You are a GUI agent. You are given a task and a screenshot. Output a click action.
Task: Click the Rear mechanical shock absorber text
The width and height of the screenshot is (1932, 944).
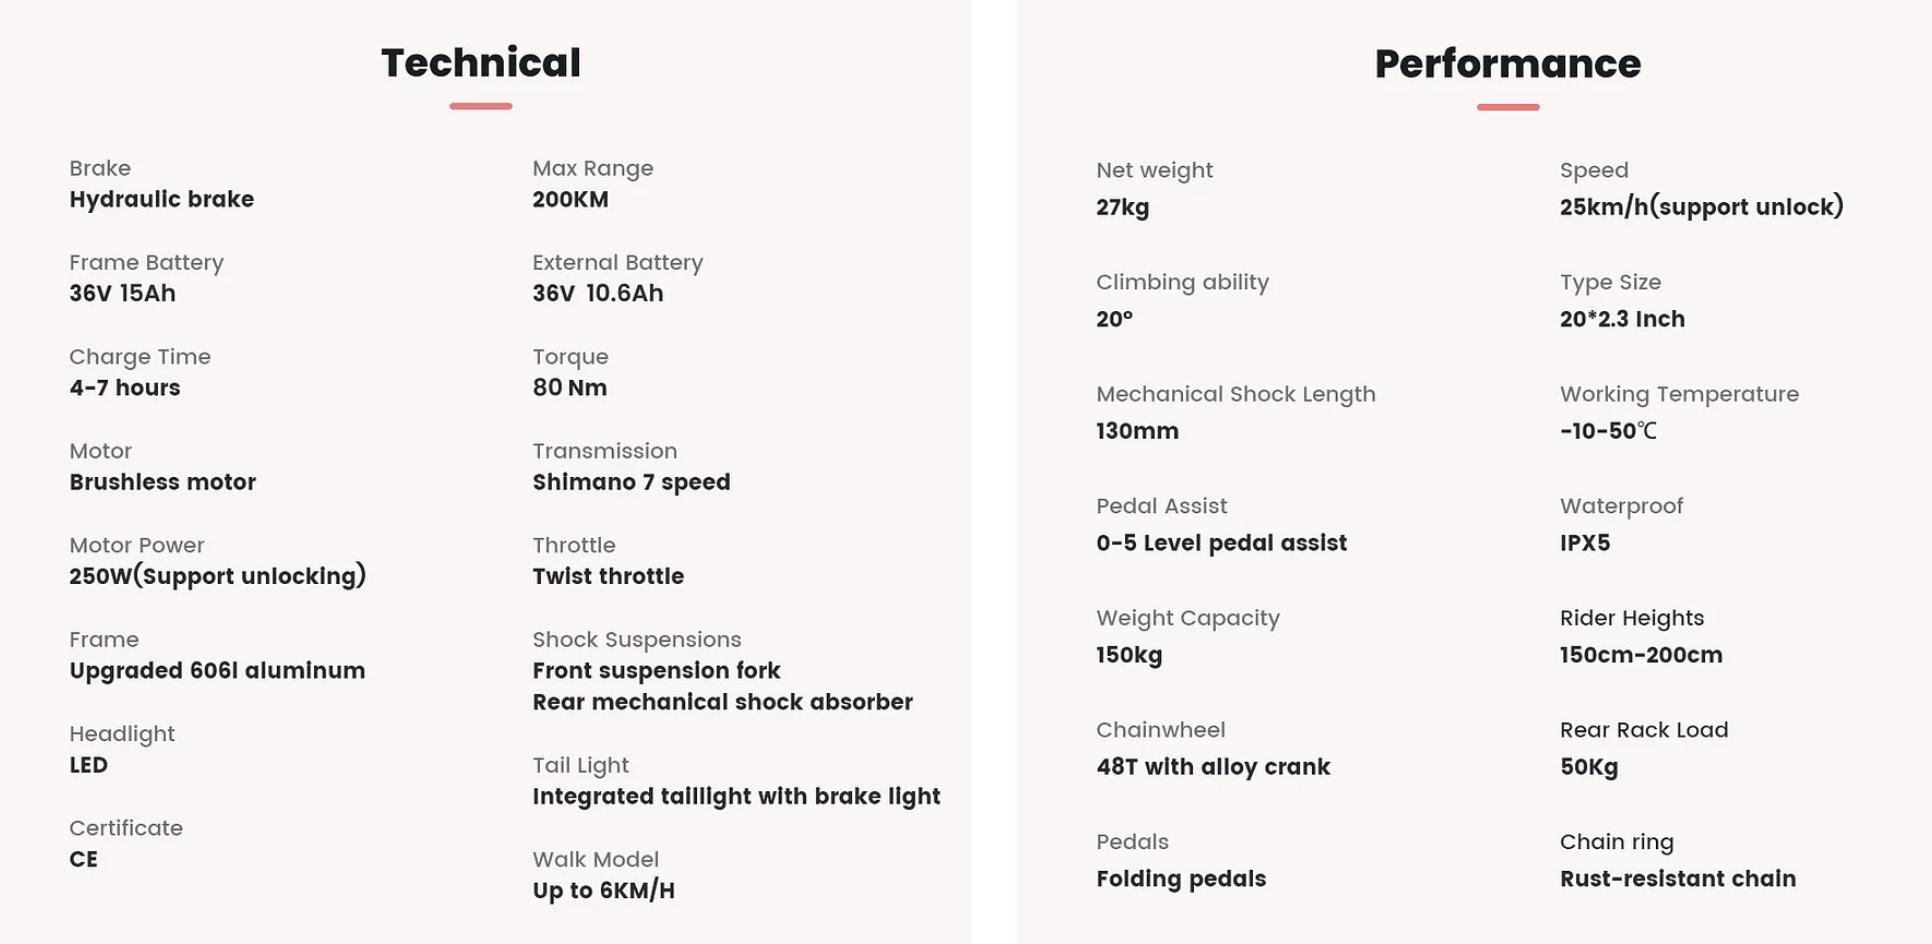pyautogui.click(x=722, y=702)
